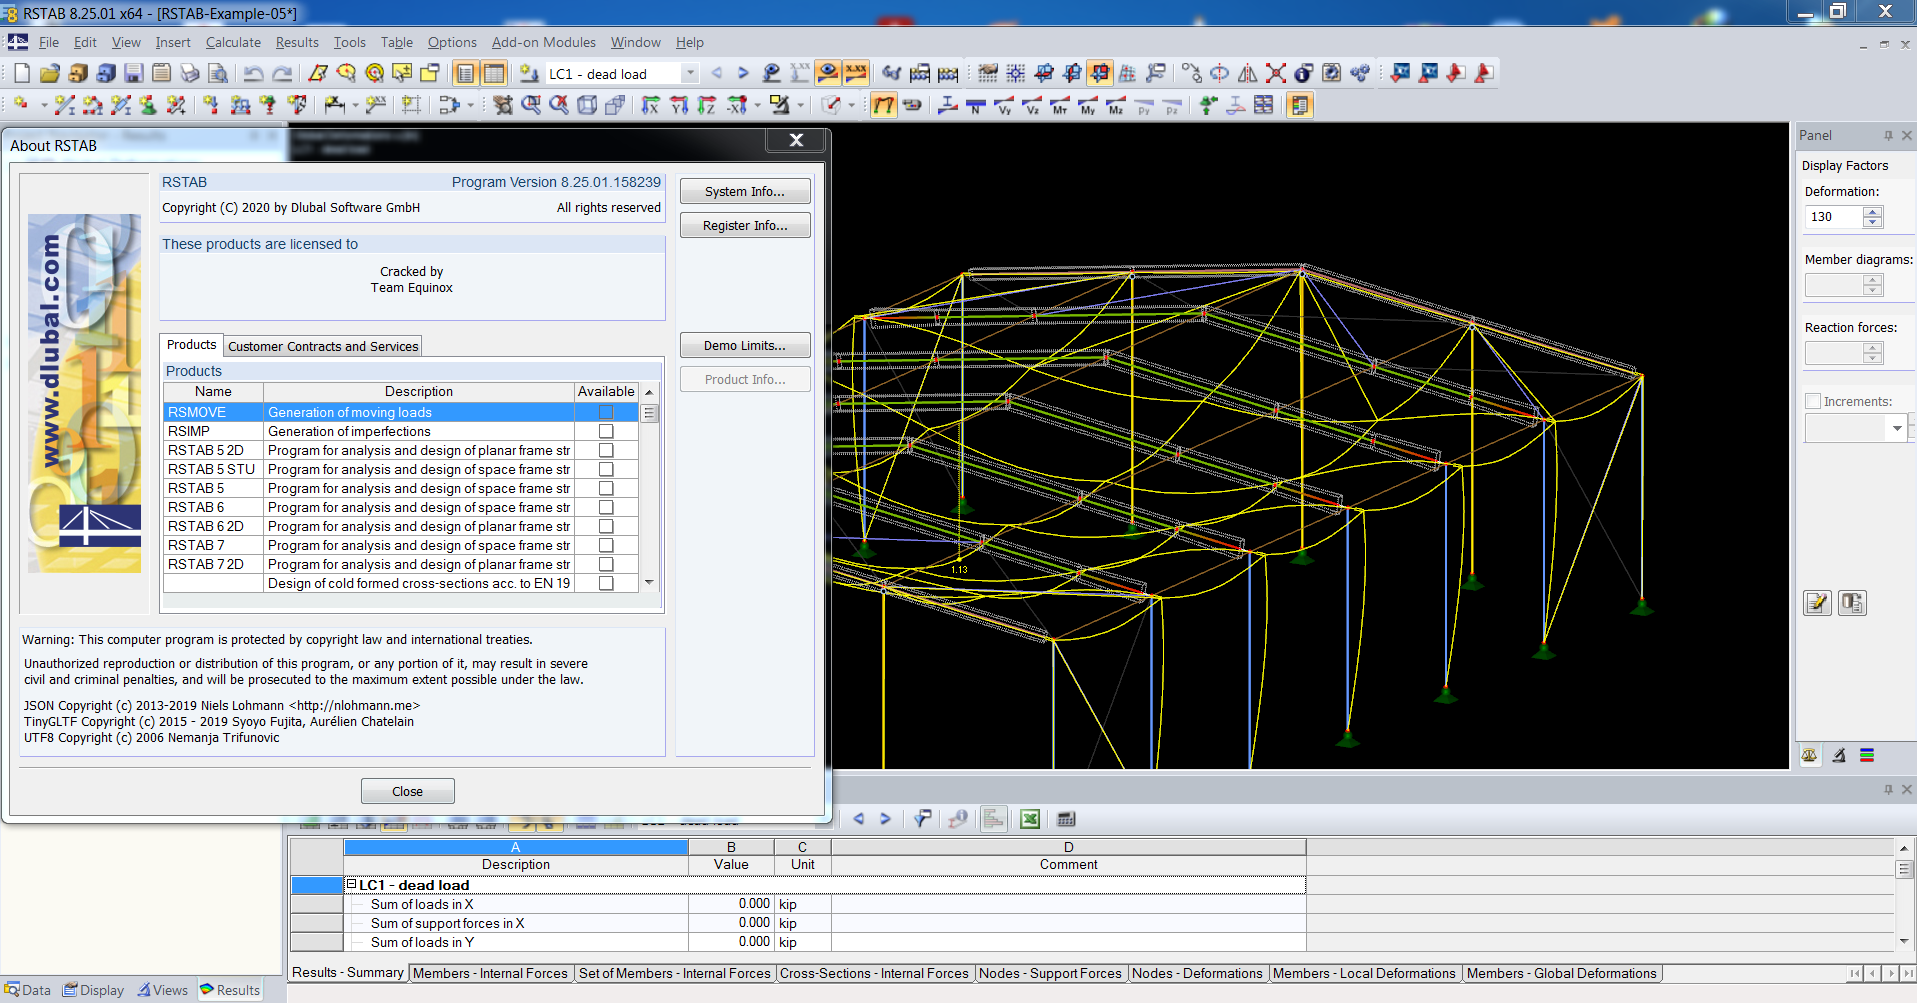Show bending moment Mz diagram
This screenshot has width=1917, height=1003.
(x=1116, y=105)
